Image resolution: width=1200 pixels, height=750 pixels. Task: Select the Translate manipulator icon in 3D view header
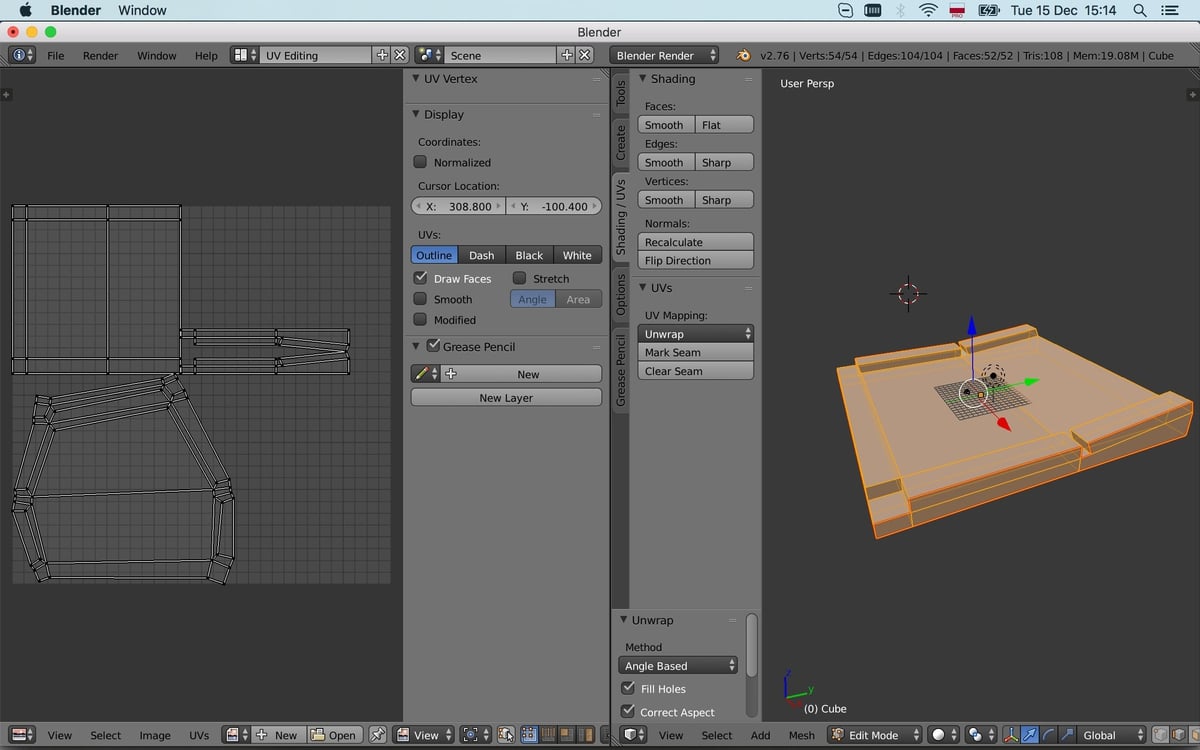(1029, 735)
